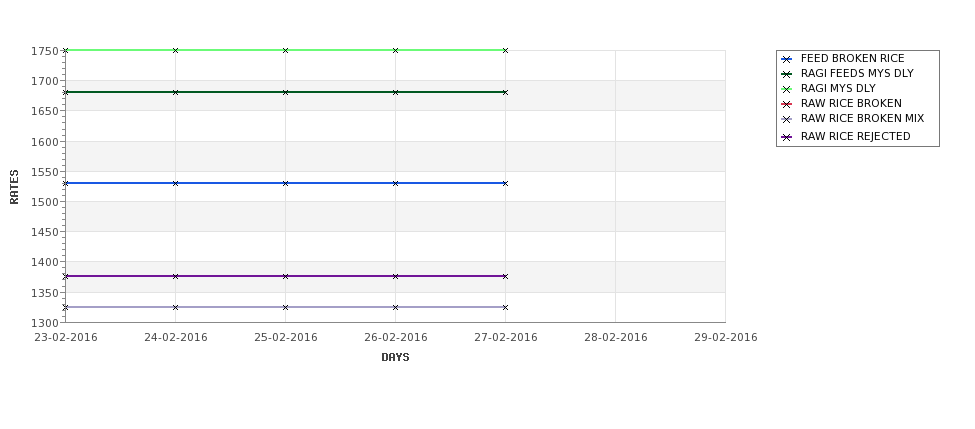Click the purple data point on 26-02-2016

pos(395,276)
